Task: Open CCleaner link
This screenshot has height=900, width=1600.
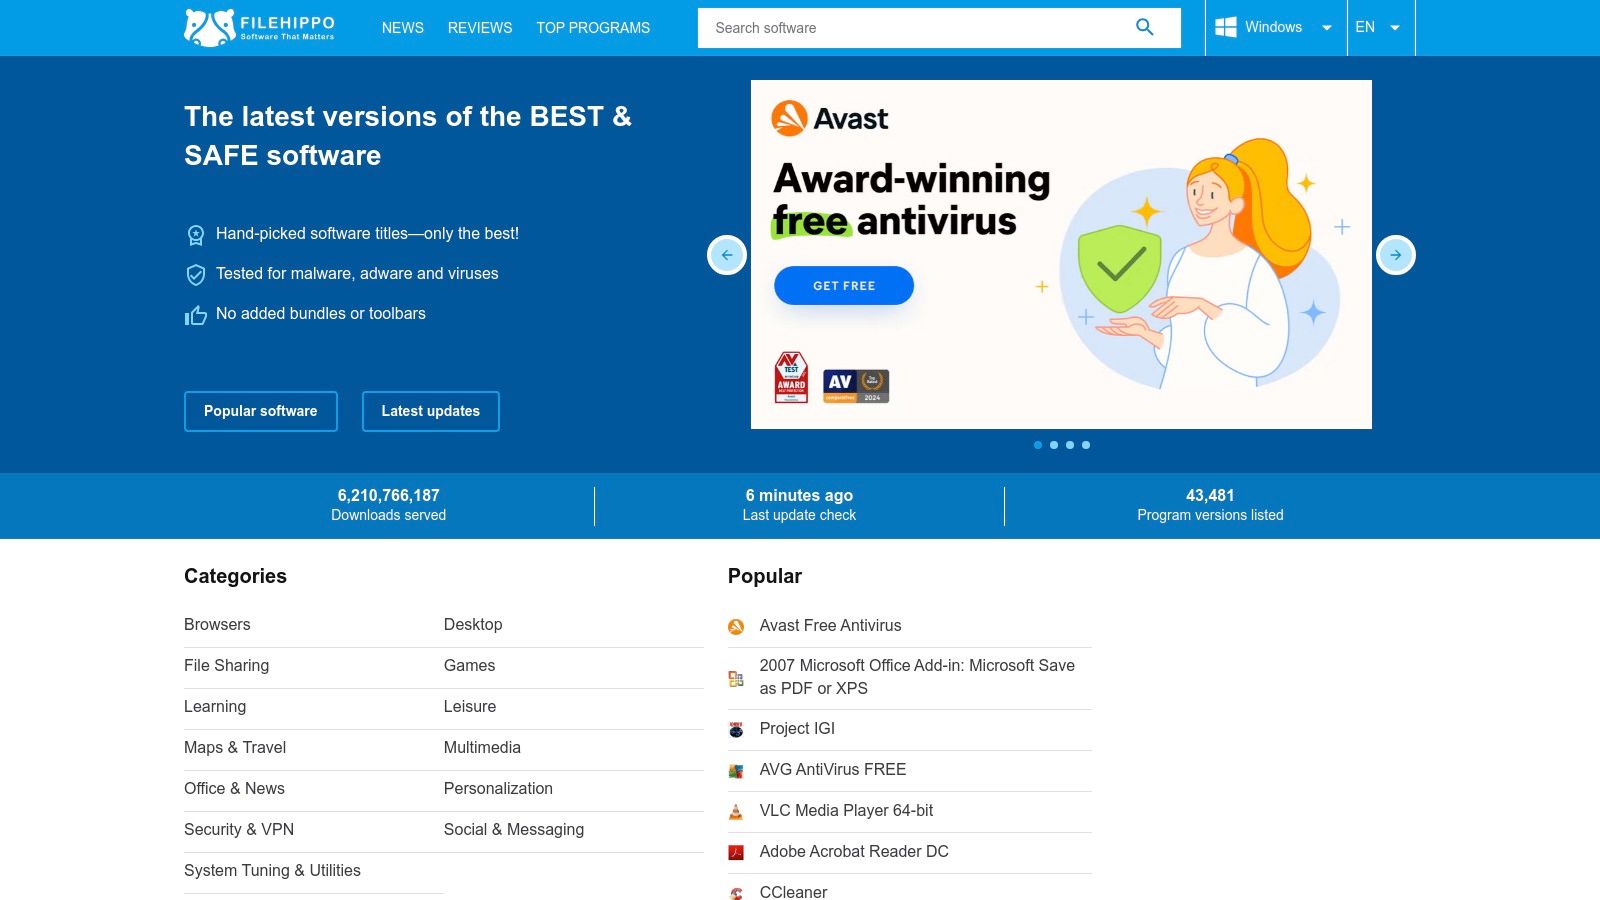Action: click(794, 891)
